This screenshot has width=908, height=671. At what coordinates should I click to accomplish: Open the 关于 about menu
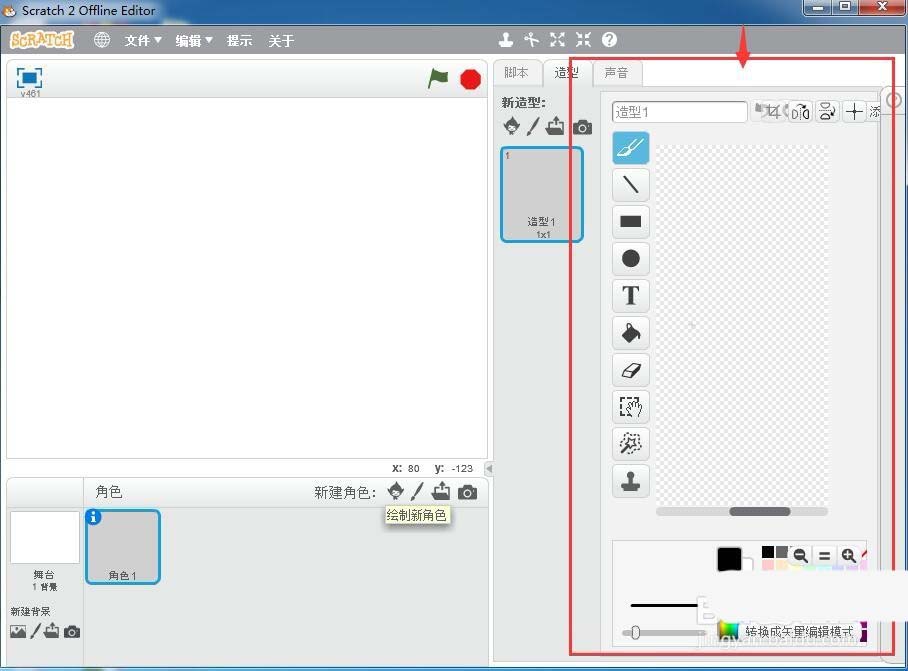(281, 41)
